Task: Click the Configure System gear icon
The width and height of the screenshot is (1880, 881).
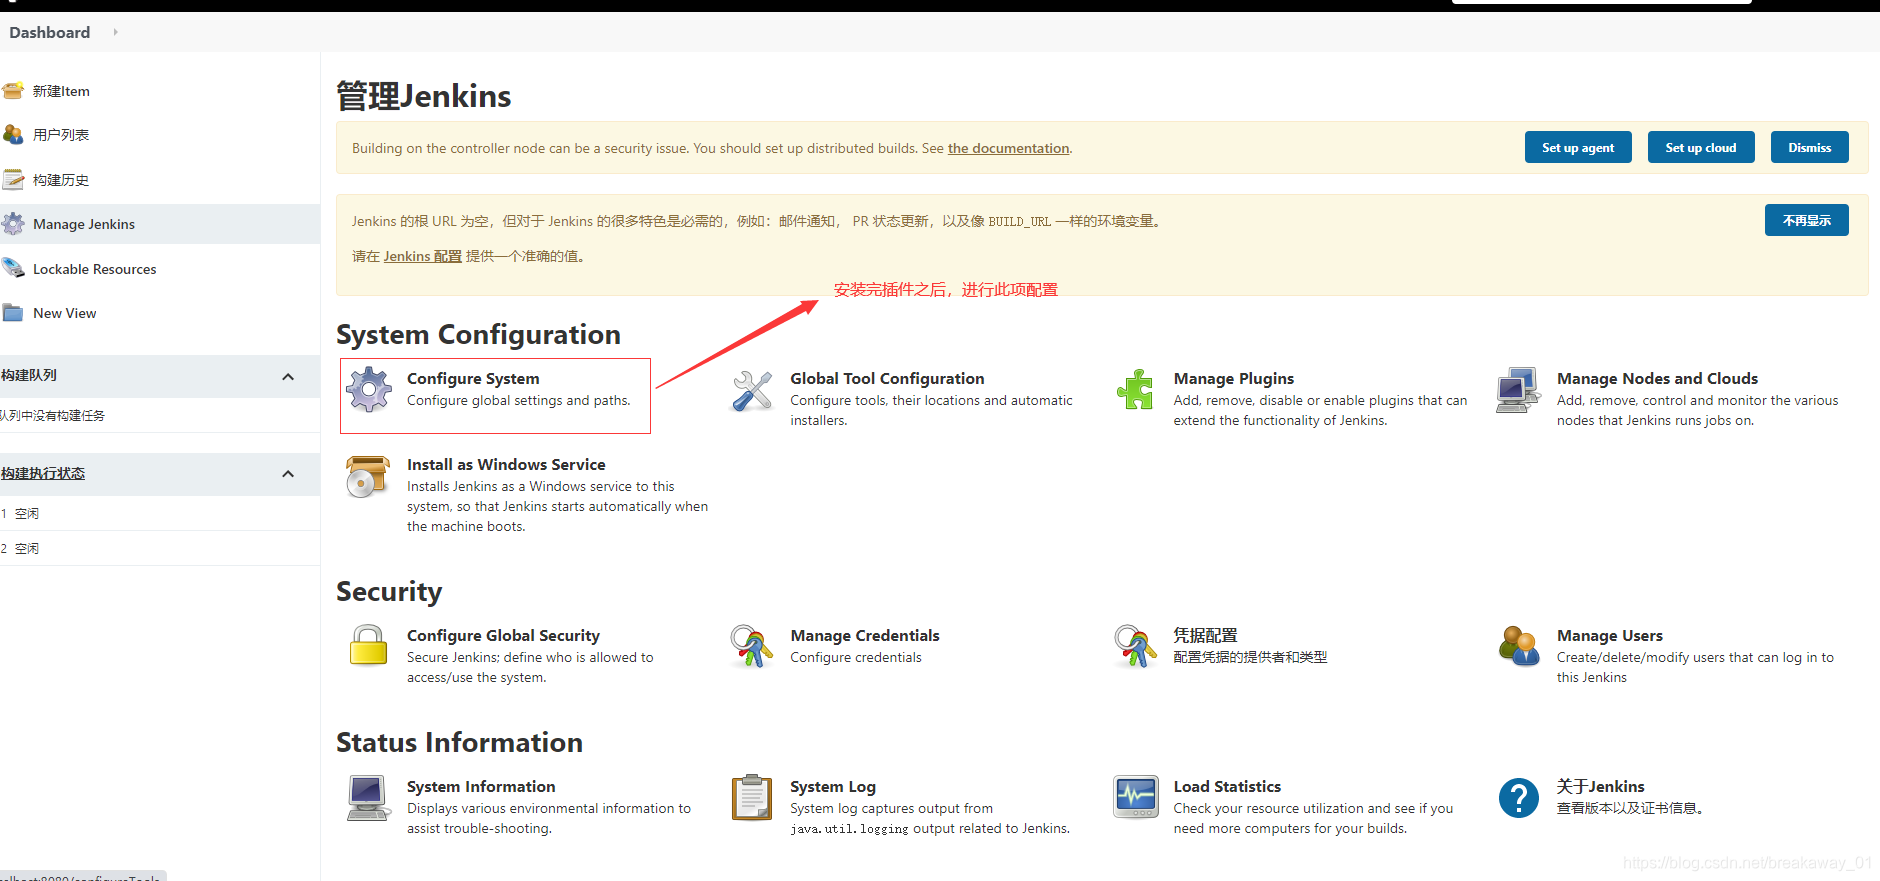Action: tap(369, 390)
